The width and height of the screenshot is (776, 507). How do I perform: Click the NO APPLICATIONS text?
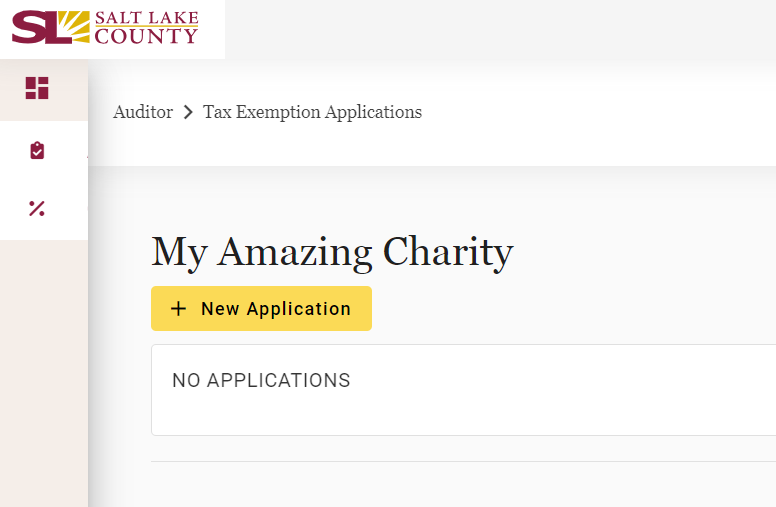[x=261, y=380]
